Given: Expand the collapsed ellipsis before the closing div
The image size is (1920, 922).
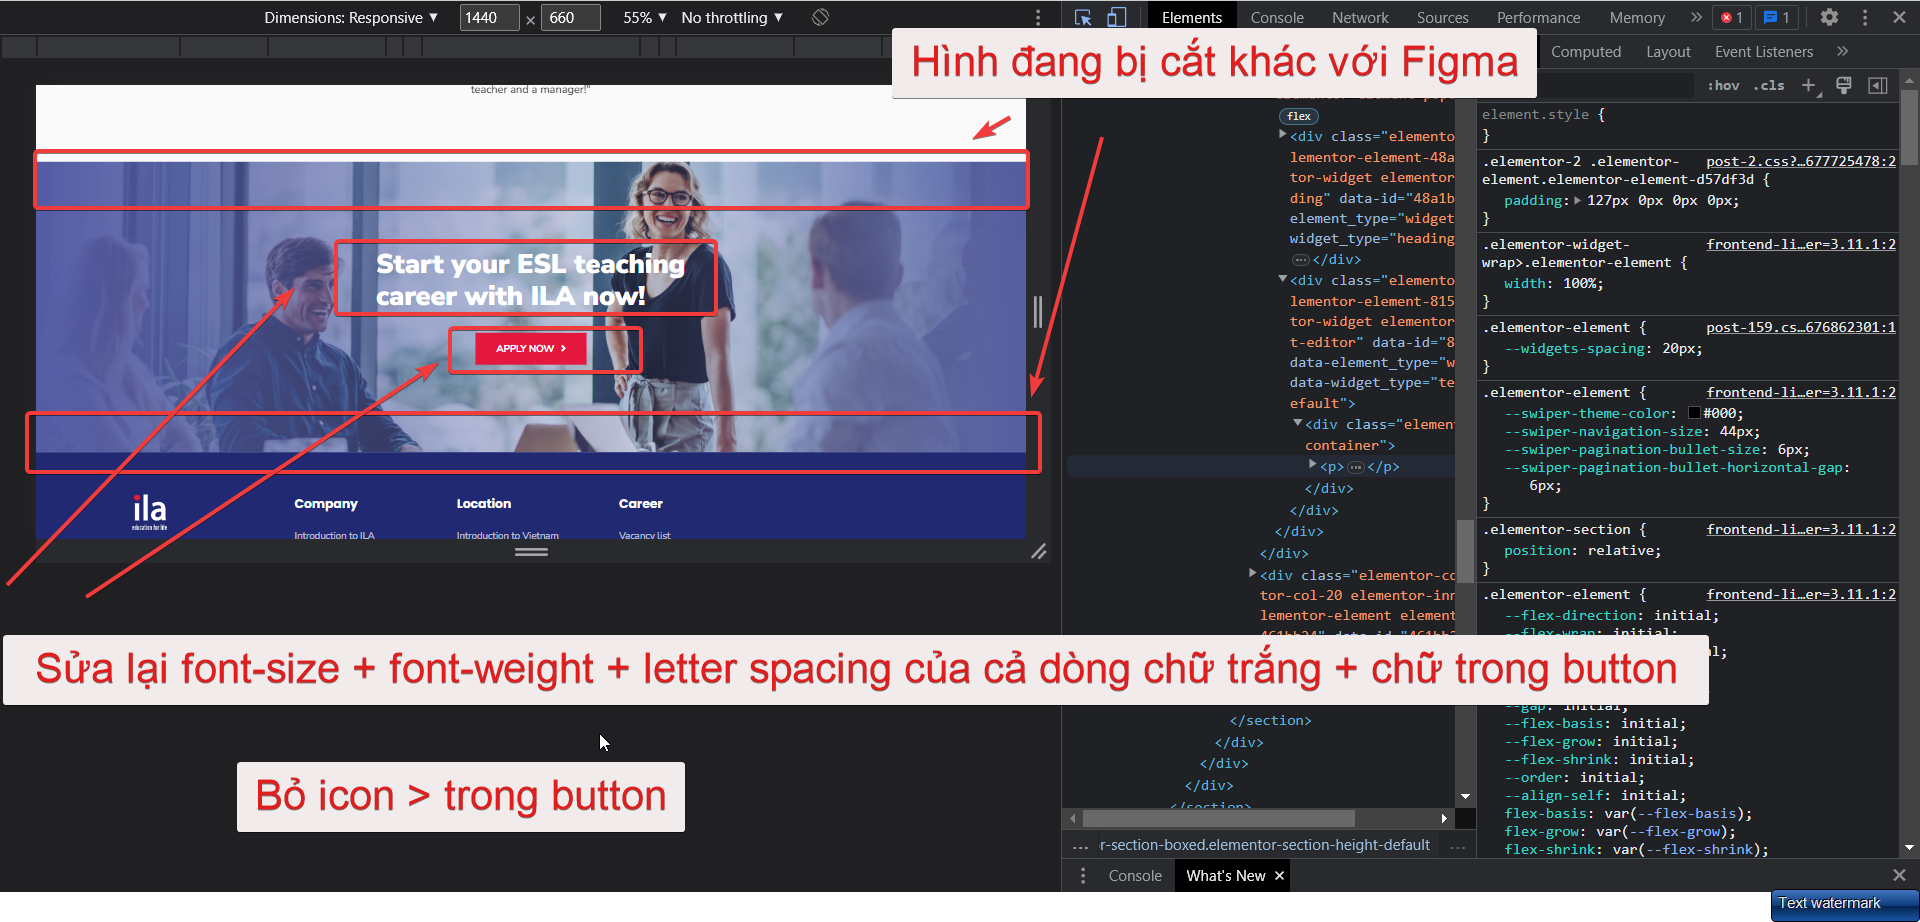Looking at the screenshot, I should coord(1300,260).
